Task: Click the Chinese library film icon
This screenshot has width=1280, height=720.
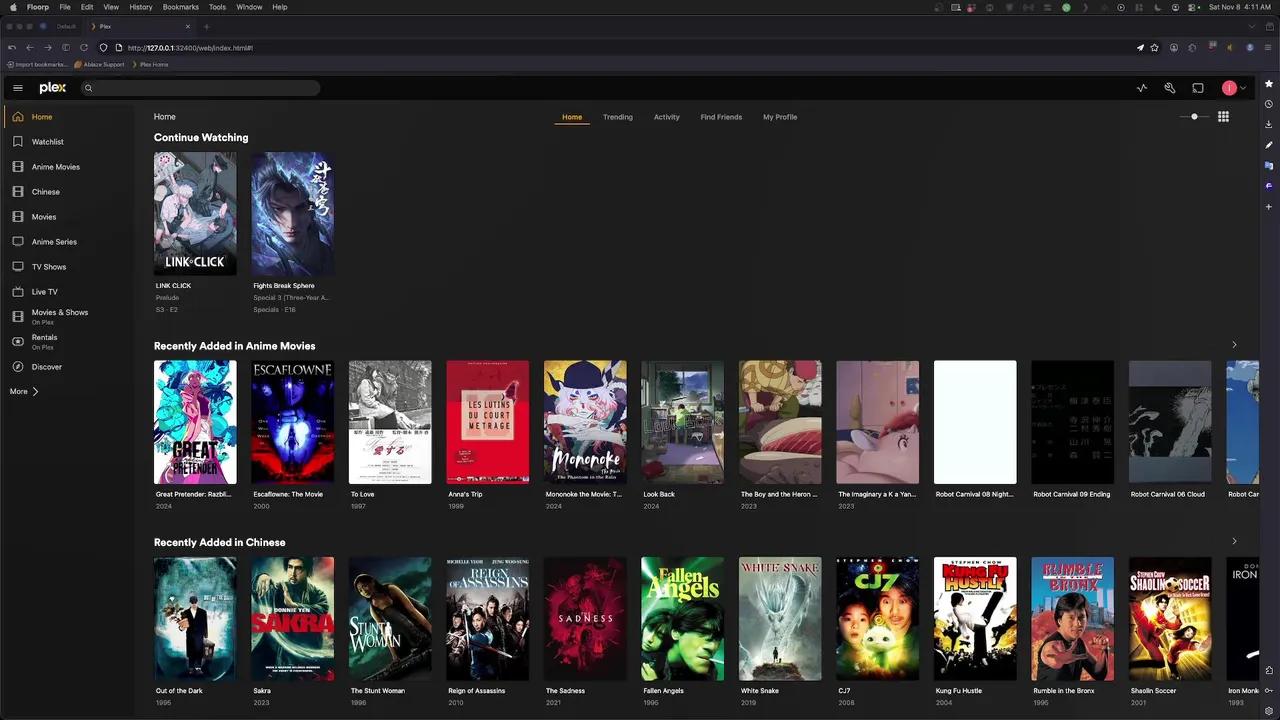Action: [x=18, y=192]
